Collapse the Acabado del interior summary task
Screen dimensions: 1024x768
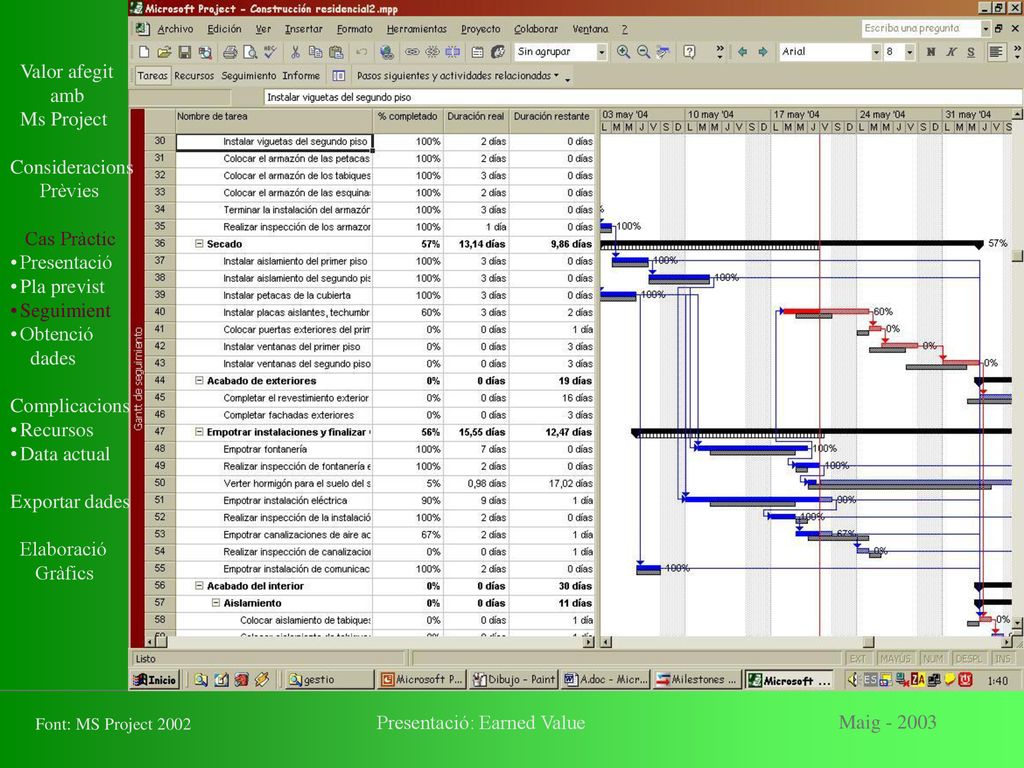[x=199, y=586]
